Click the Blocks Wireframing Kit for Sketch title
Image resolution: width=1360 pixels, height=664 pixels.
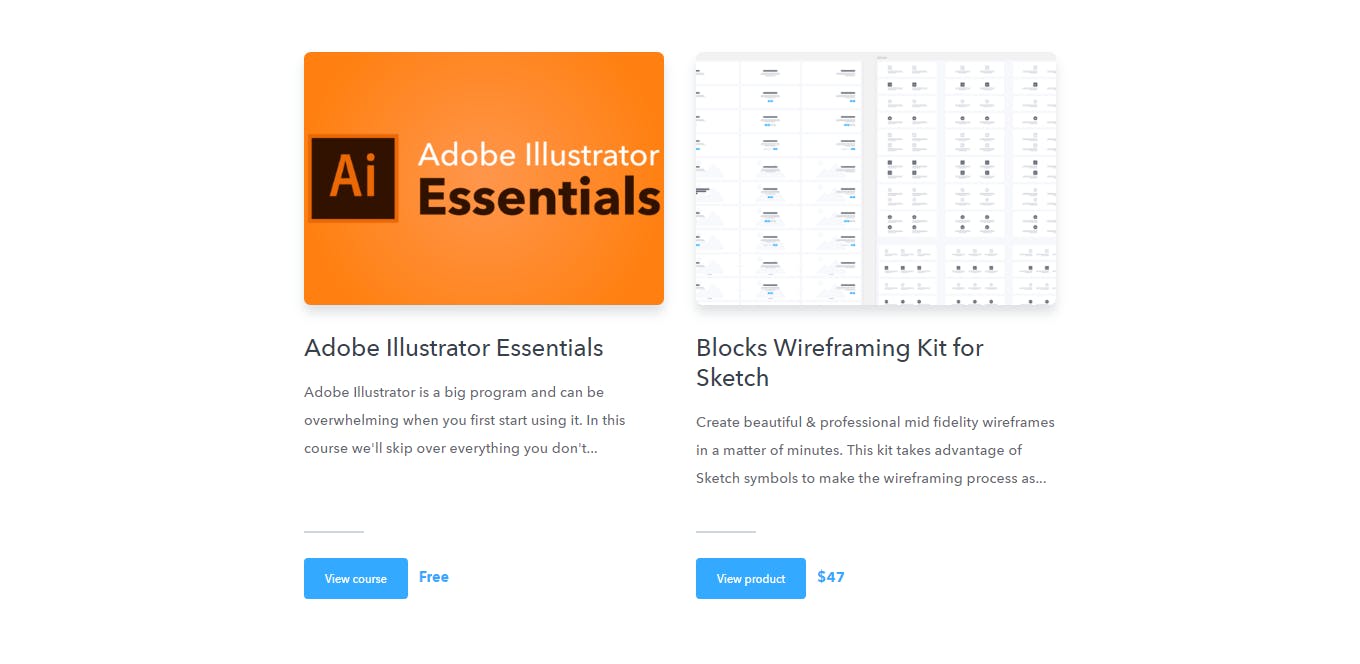pos(840,363)
